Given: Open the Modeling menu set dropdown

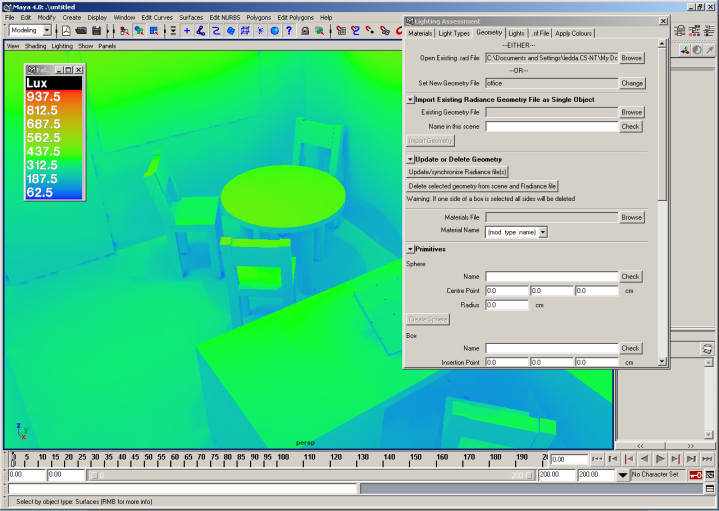Looking at the screenshot, I should 46,31.
